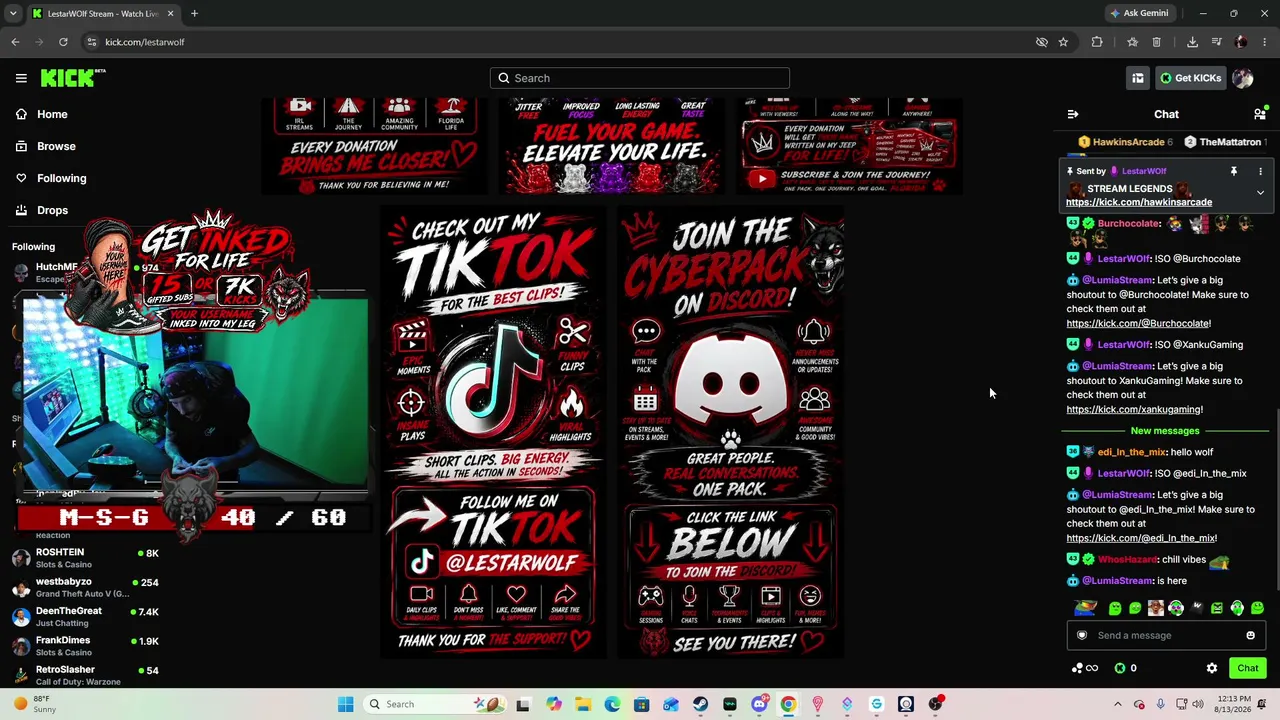
Task: Click the KICK logo
Action: click(72, 78)
